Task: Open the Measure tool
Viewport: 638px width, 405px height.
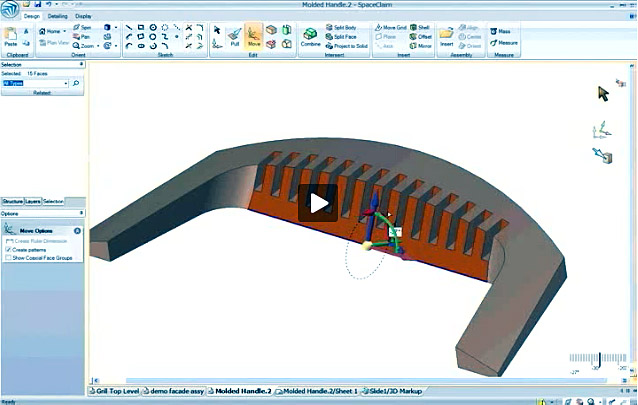Action: (506, 43)
